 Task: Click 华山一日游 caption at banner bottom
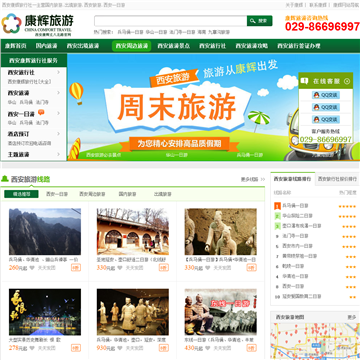(176, 155)
